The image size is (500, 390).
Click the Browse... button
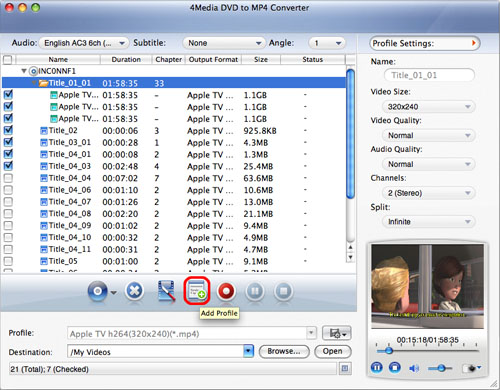284,351
